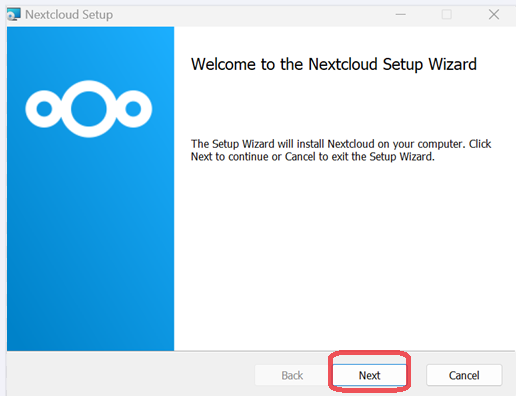Minimize the Nextcloud Setup window
The width and height of the screenshot is (516, 396).
click(400, 14)
